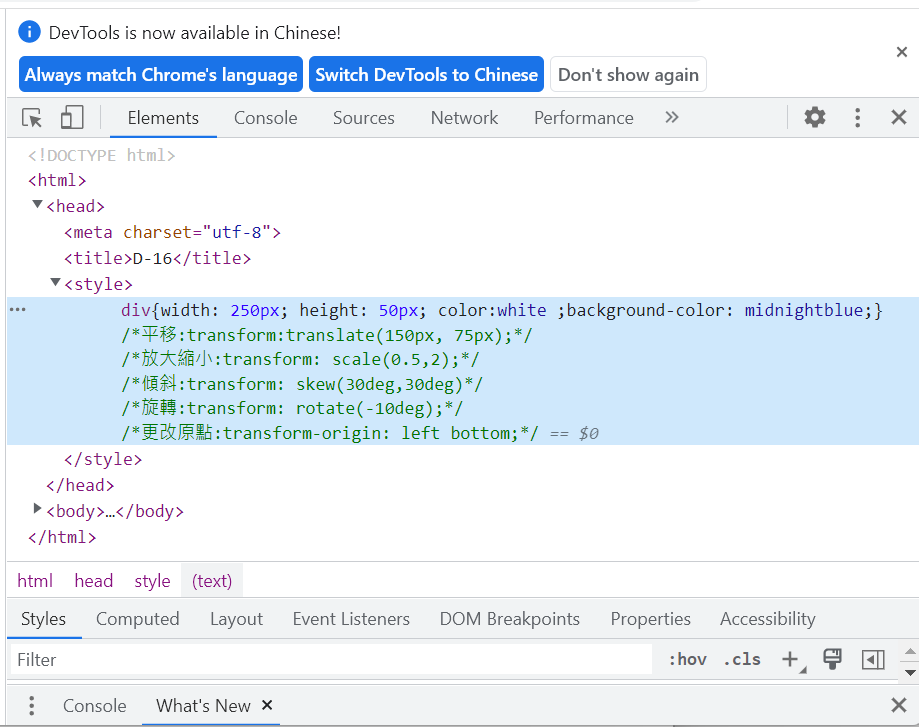Click the styles pane scroll up arrow
Viewport: 919px width, 727px height.
point(910,651)
